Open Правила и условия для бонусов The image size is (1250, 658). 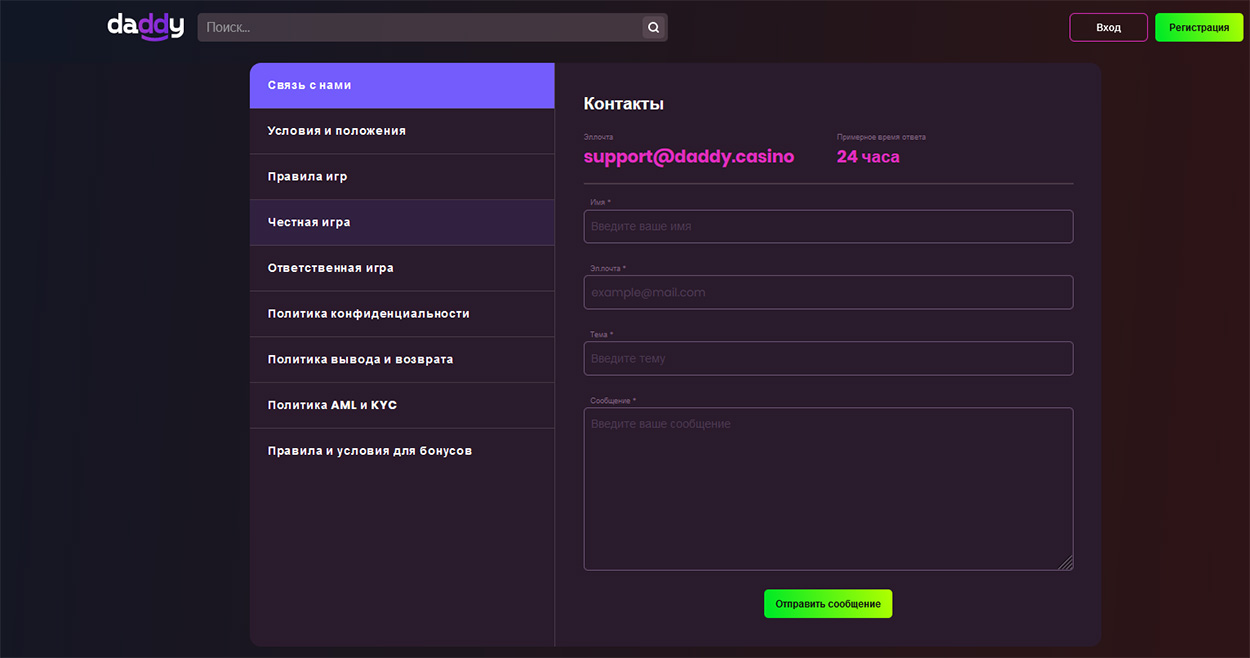(402, 451)
